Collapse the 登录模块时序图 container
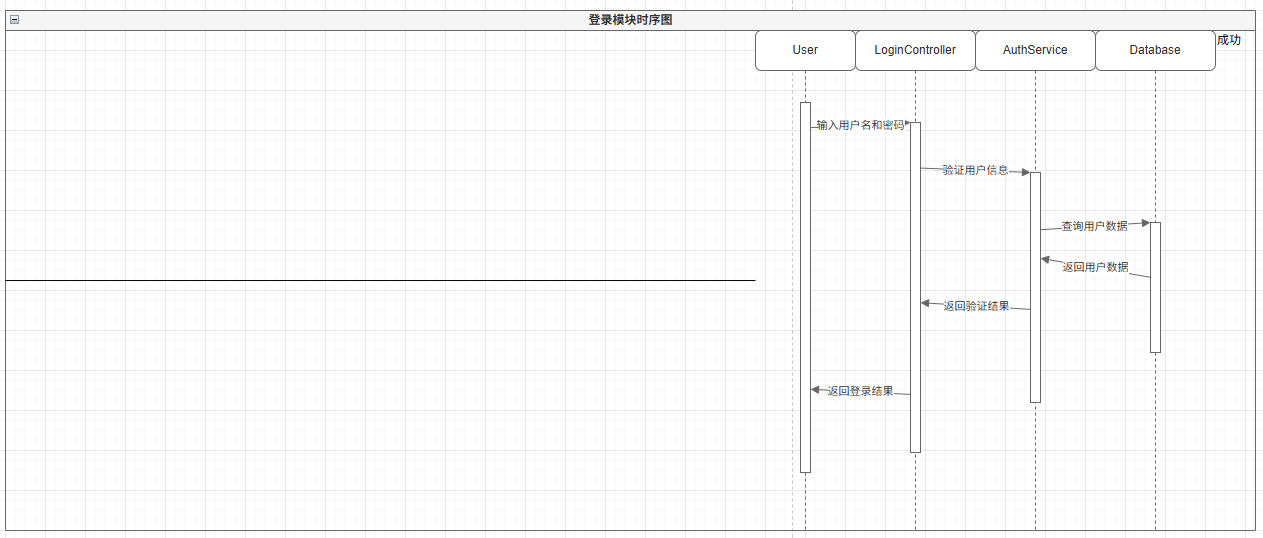 coord(14,20)
